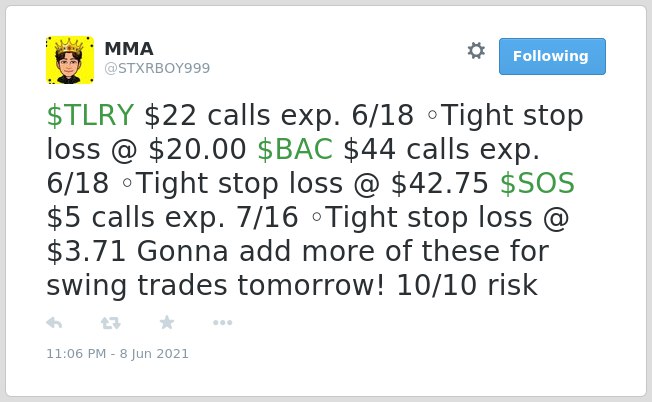This screenshot has width=652, height=402.
Task: Open the more options ellipsis menu
Action: click(222, 323)
